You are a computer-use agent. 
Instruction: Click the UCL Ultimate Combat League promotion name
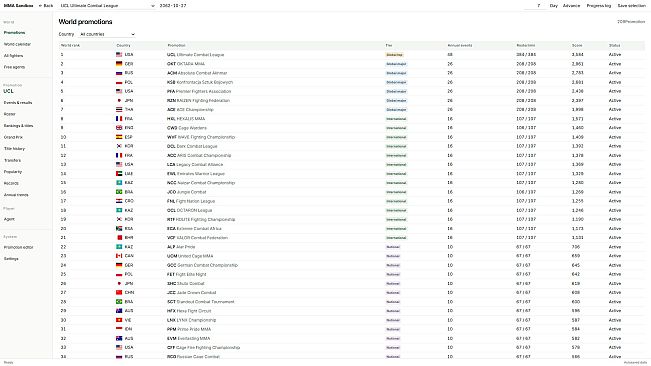[196, 55]
